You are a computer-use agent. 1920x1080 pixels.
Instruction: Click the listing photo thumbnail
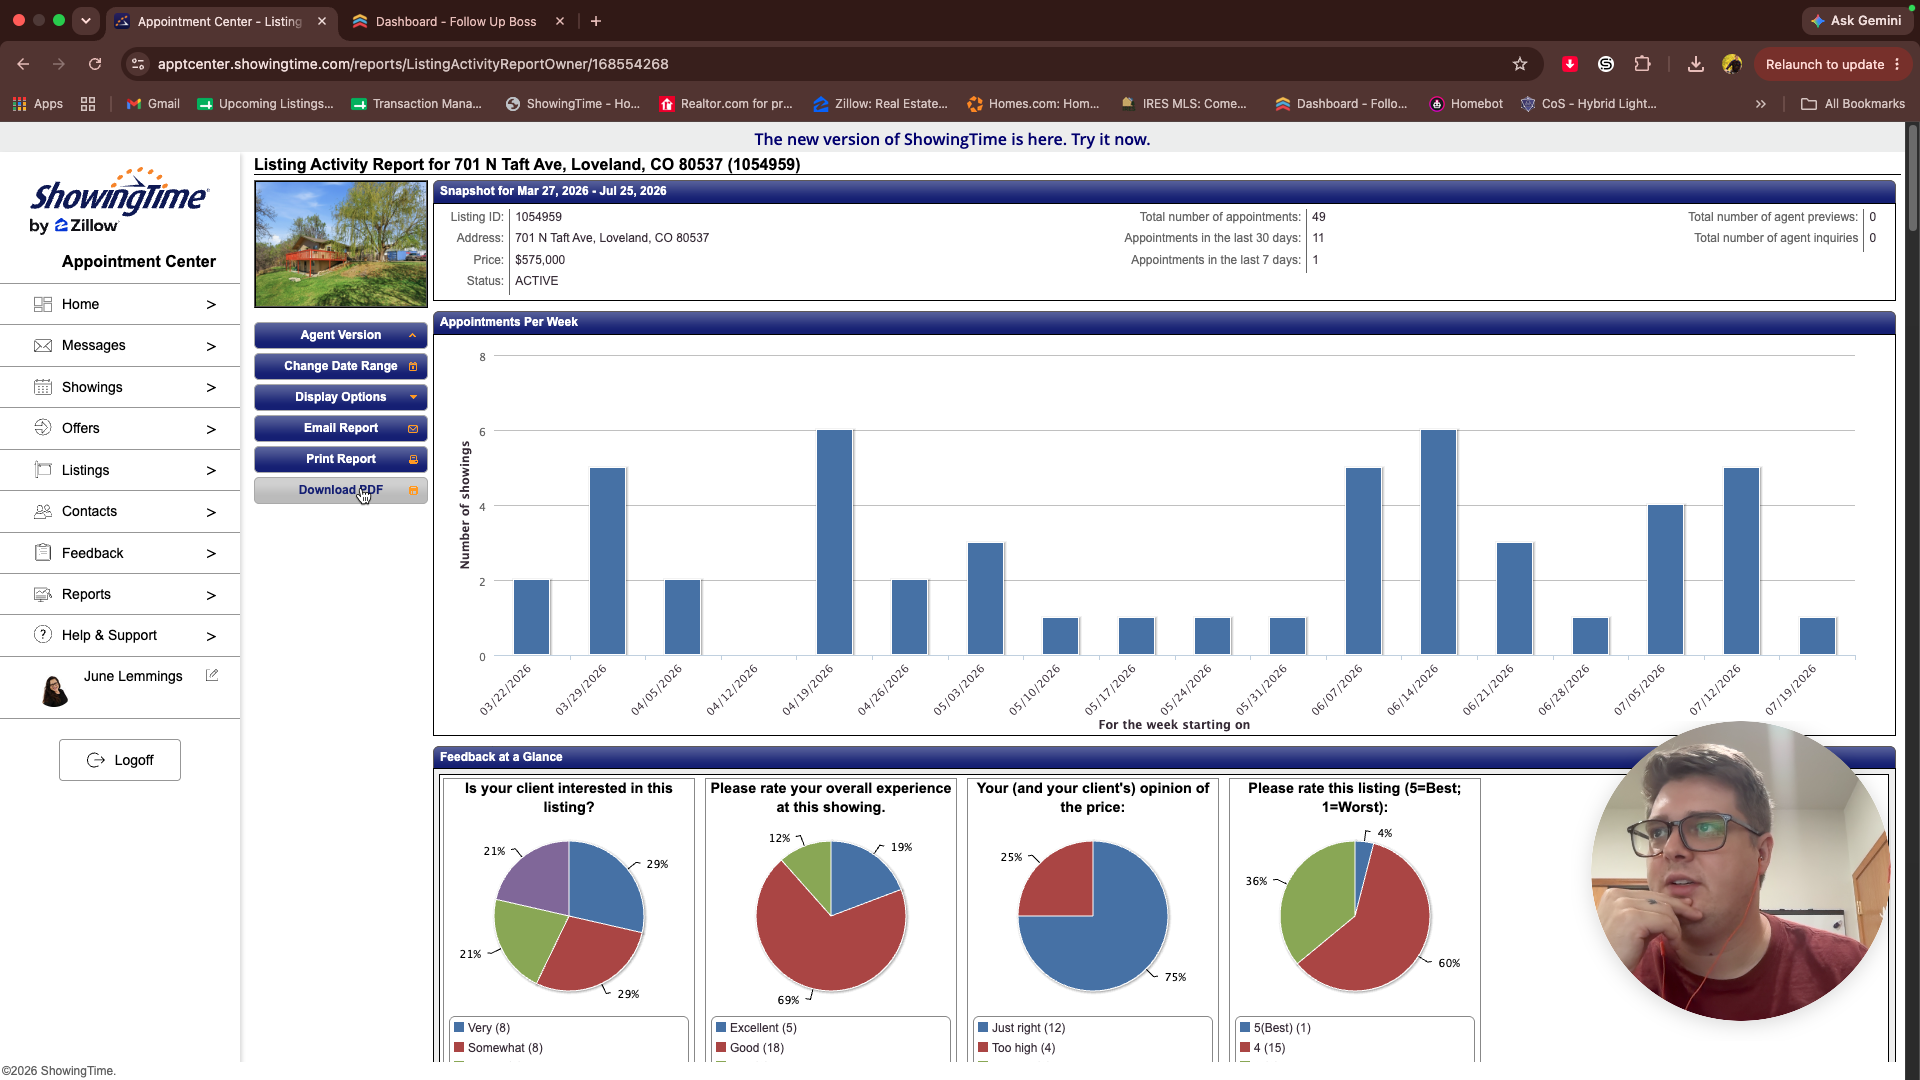(x=341, y=244)
